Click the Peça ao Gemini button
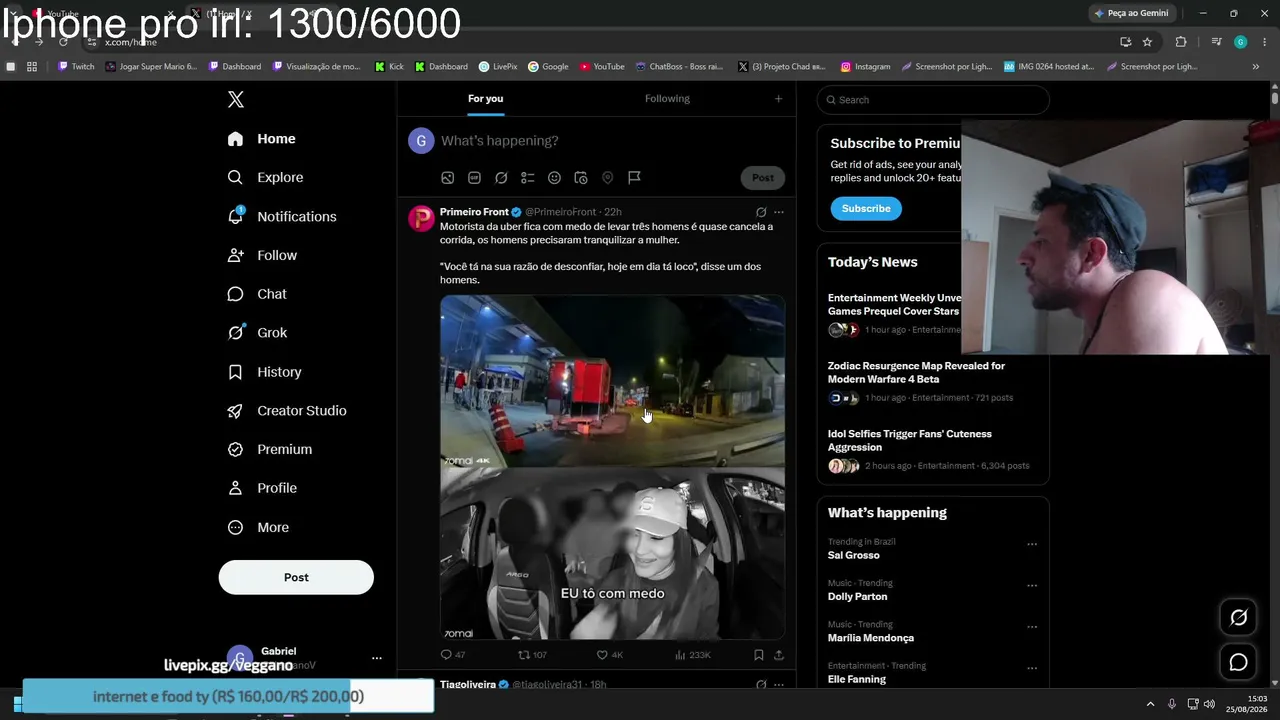The width and height of the screenshot is (1280, 720). point(1132,13)
